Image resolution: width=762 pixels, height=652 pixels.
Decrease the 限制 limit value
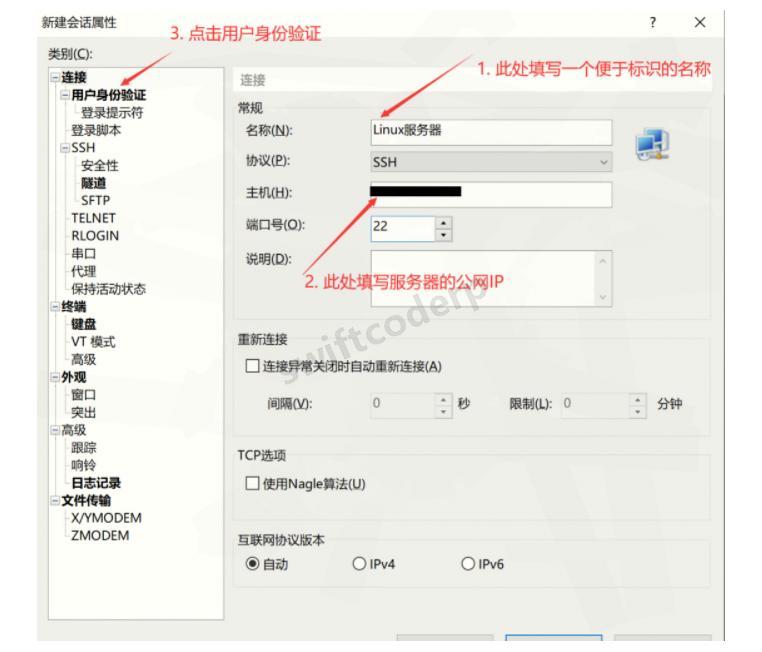tap(638, 412)
